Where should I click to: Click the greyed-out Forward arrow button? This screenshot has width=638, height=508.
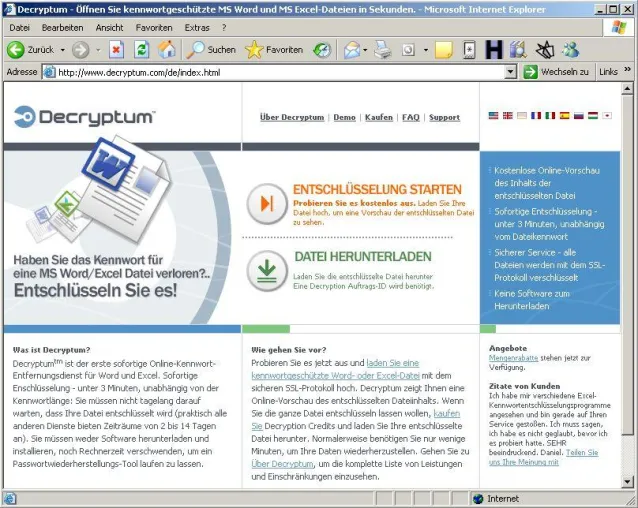pos(81,50)
